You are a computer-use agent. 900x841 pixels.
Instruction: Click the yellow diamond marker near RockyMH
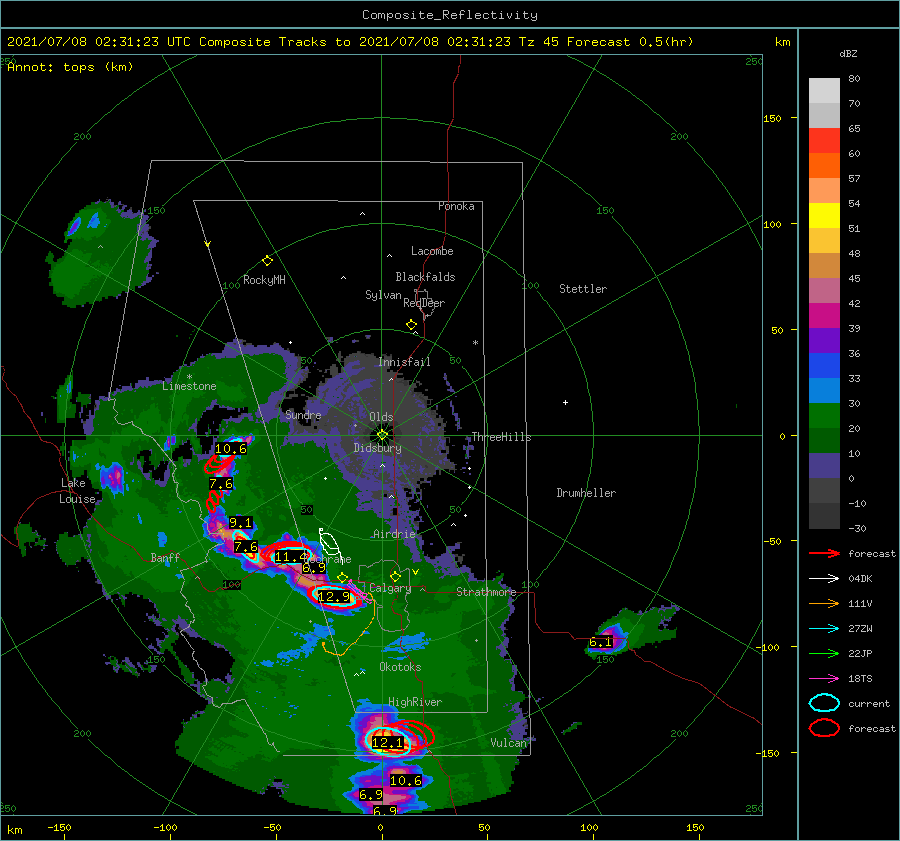point(267,261)
